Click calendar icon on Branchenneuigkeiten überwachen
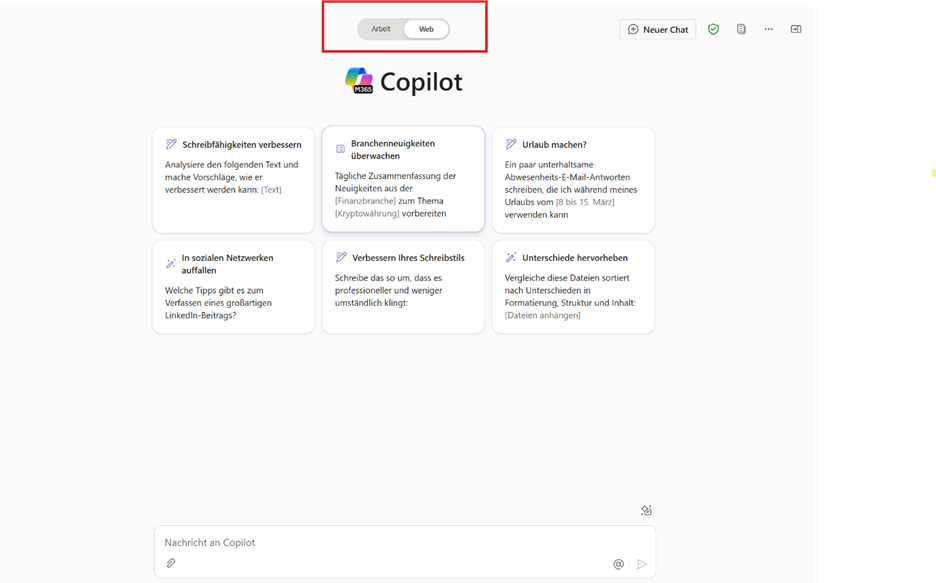 (340, 149)
